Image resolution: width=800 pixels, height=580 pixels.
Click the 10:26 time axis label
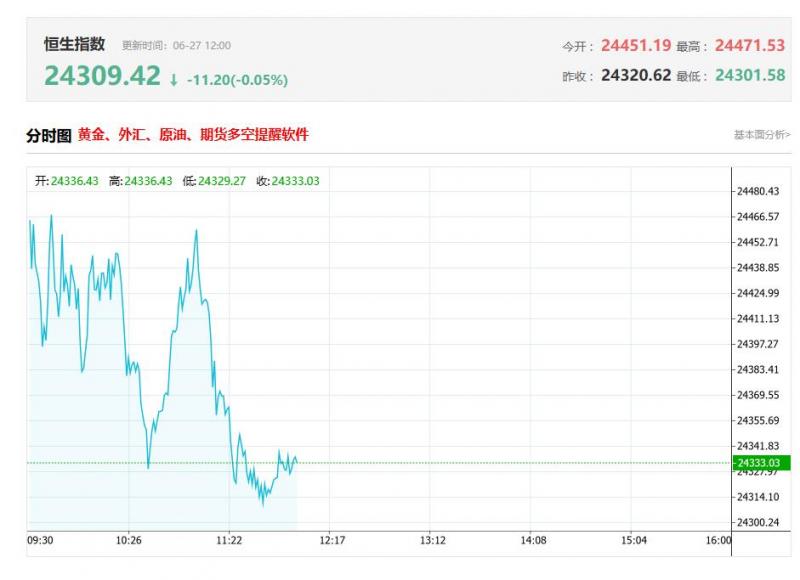[x=129, y=540]
